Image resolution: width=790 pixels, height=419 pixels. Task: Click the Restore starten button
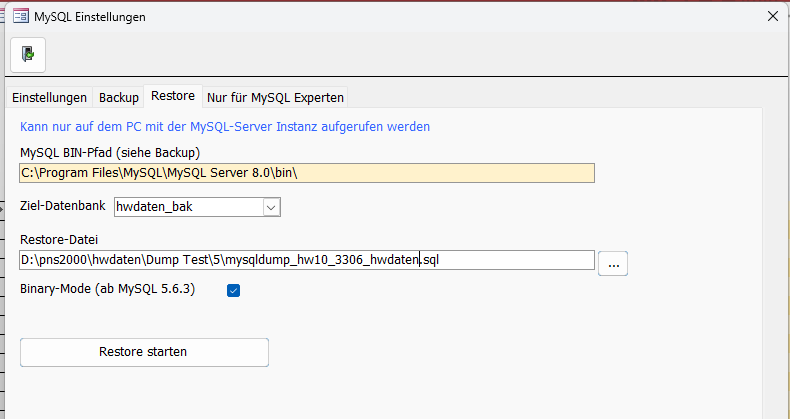(x=144, y=352)
